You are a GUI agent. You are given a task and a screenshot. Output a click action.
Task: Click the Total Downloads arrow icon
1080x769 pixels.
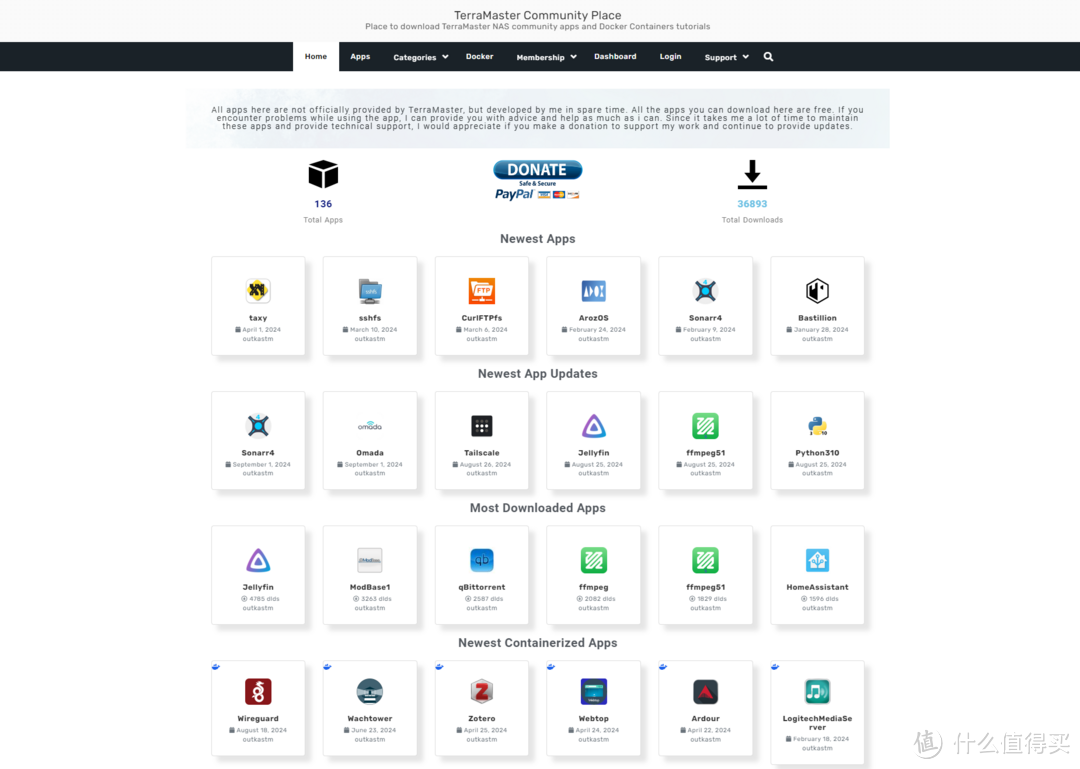pos(752,174)
